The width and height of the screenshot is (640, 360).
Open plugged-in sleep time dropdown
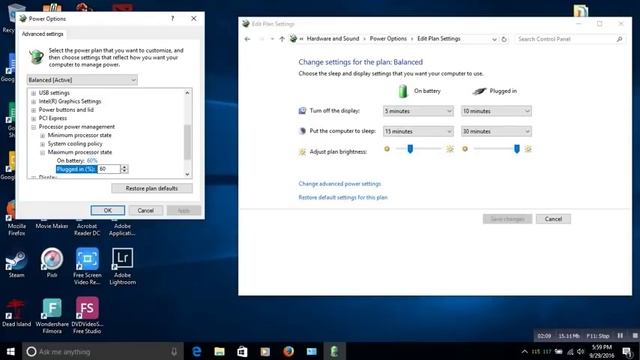496,131
